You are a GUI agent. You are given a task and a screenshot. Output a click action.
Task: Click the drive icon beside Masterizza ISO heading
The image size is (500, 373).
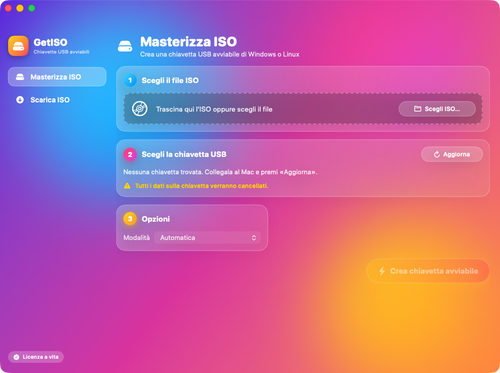[x=125, y=46]
